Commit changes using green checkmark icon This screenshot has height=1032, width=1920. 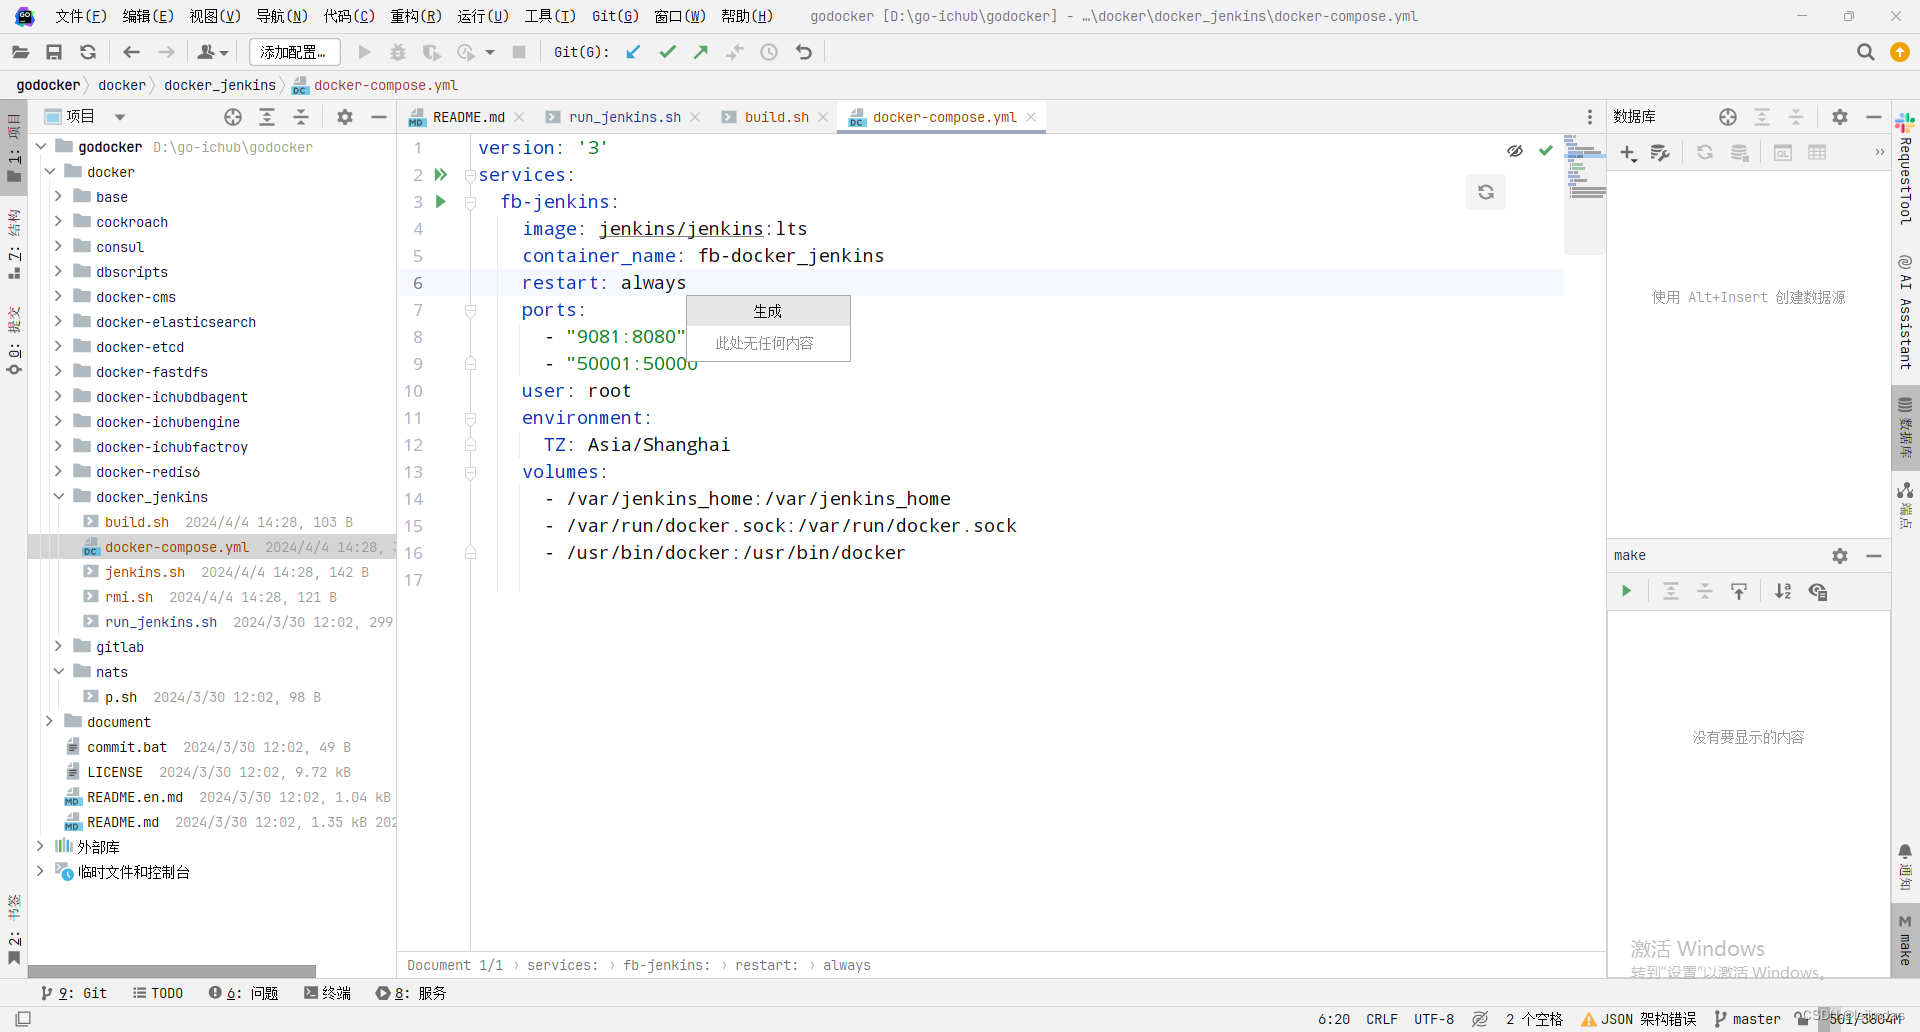[x=667, y=52]
